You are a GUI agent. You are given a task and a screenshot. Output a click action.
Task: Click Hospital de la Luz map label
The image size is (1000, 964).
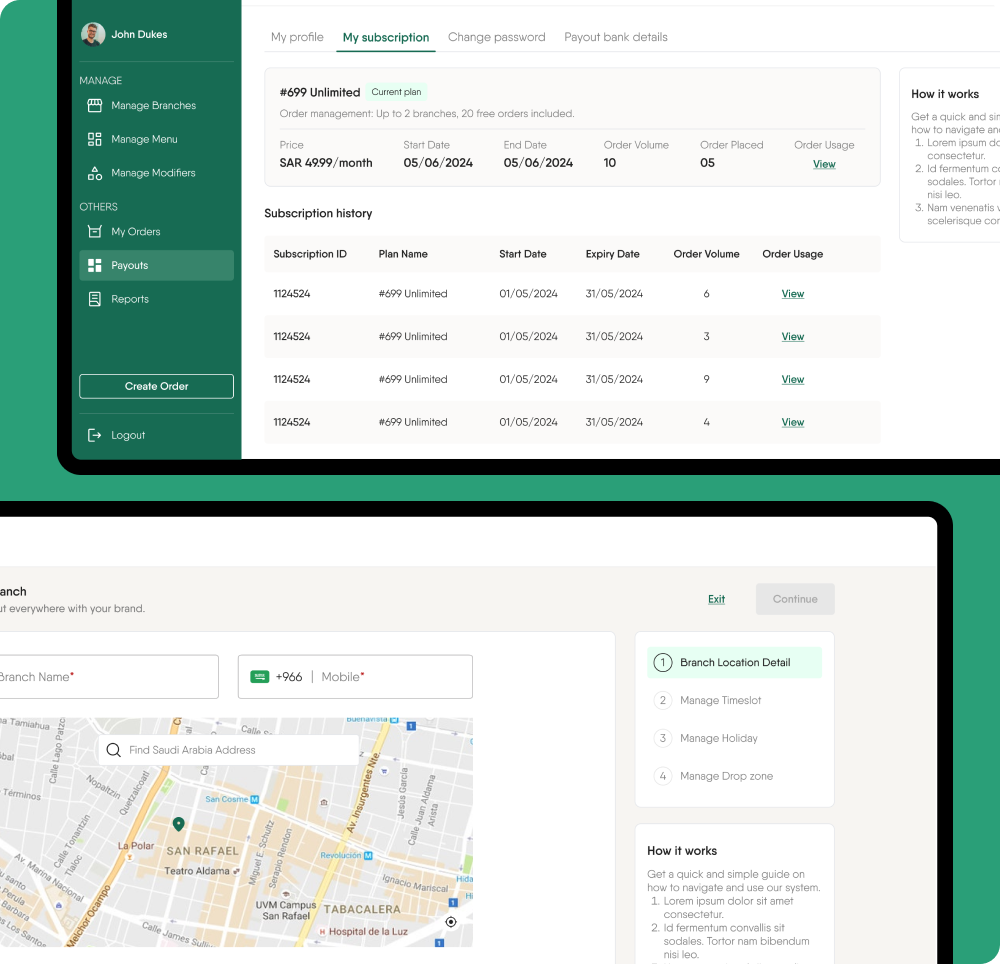368,931
